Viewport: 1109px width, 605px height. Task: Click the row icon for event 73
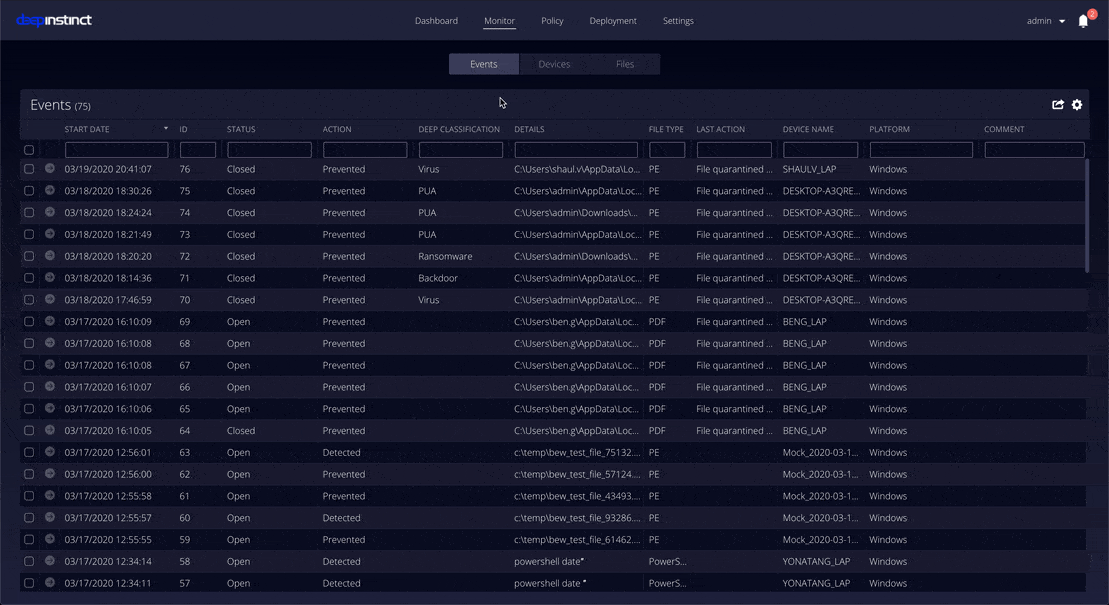coord(50,234)
